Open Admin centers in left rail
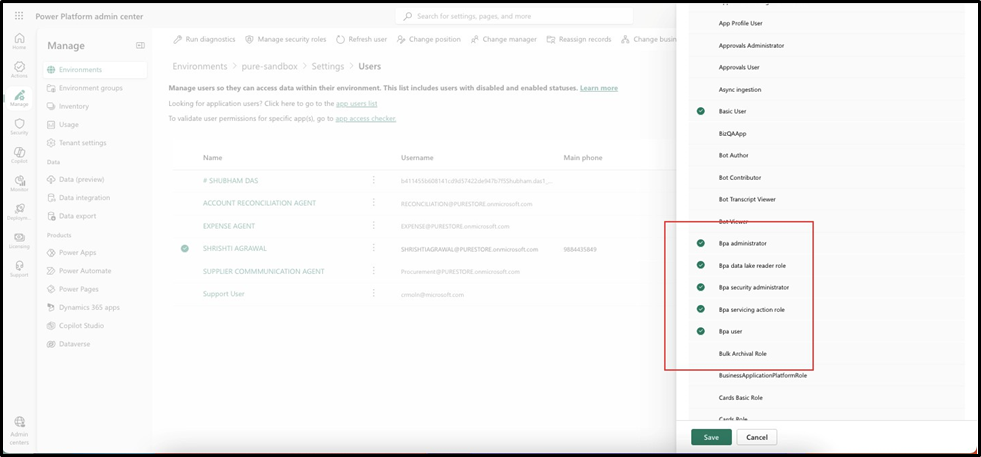 tap(19, 429)
